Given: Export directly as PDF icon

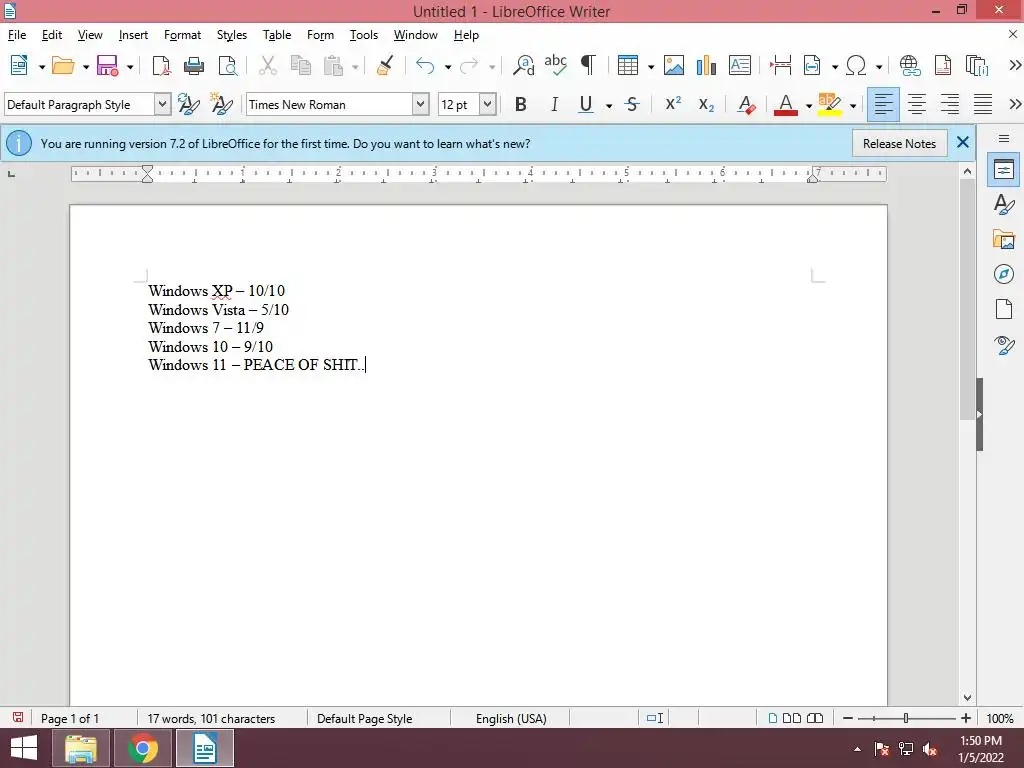Looking at the screenshot, I should pos(161,66).
